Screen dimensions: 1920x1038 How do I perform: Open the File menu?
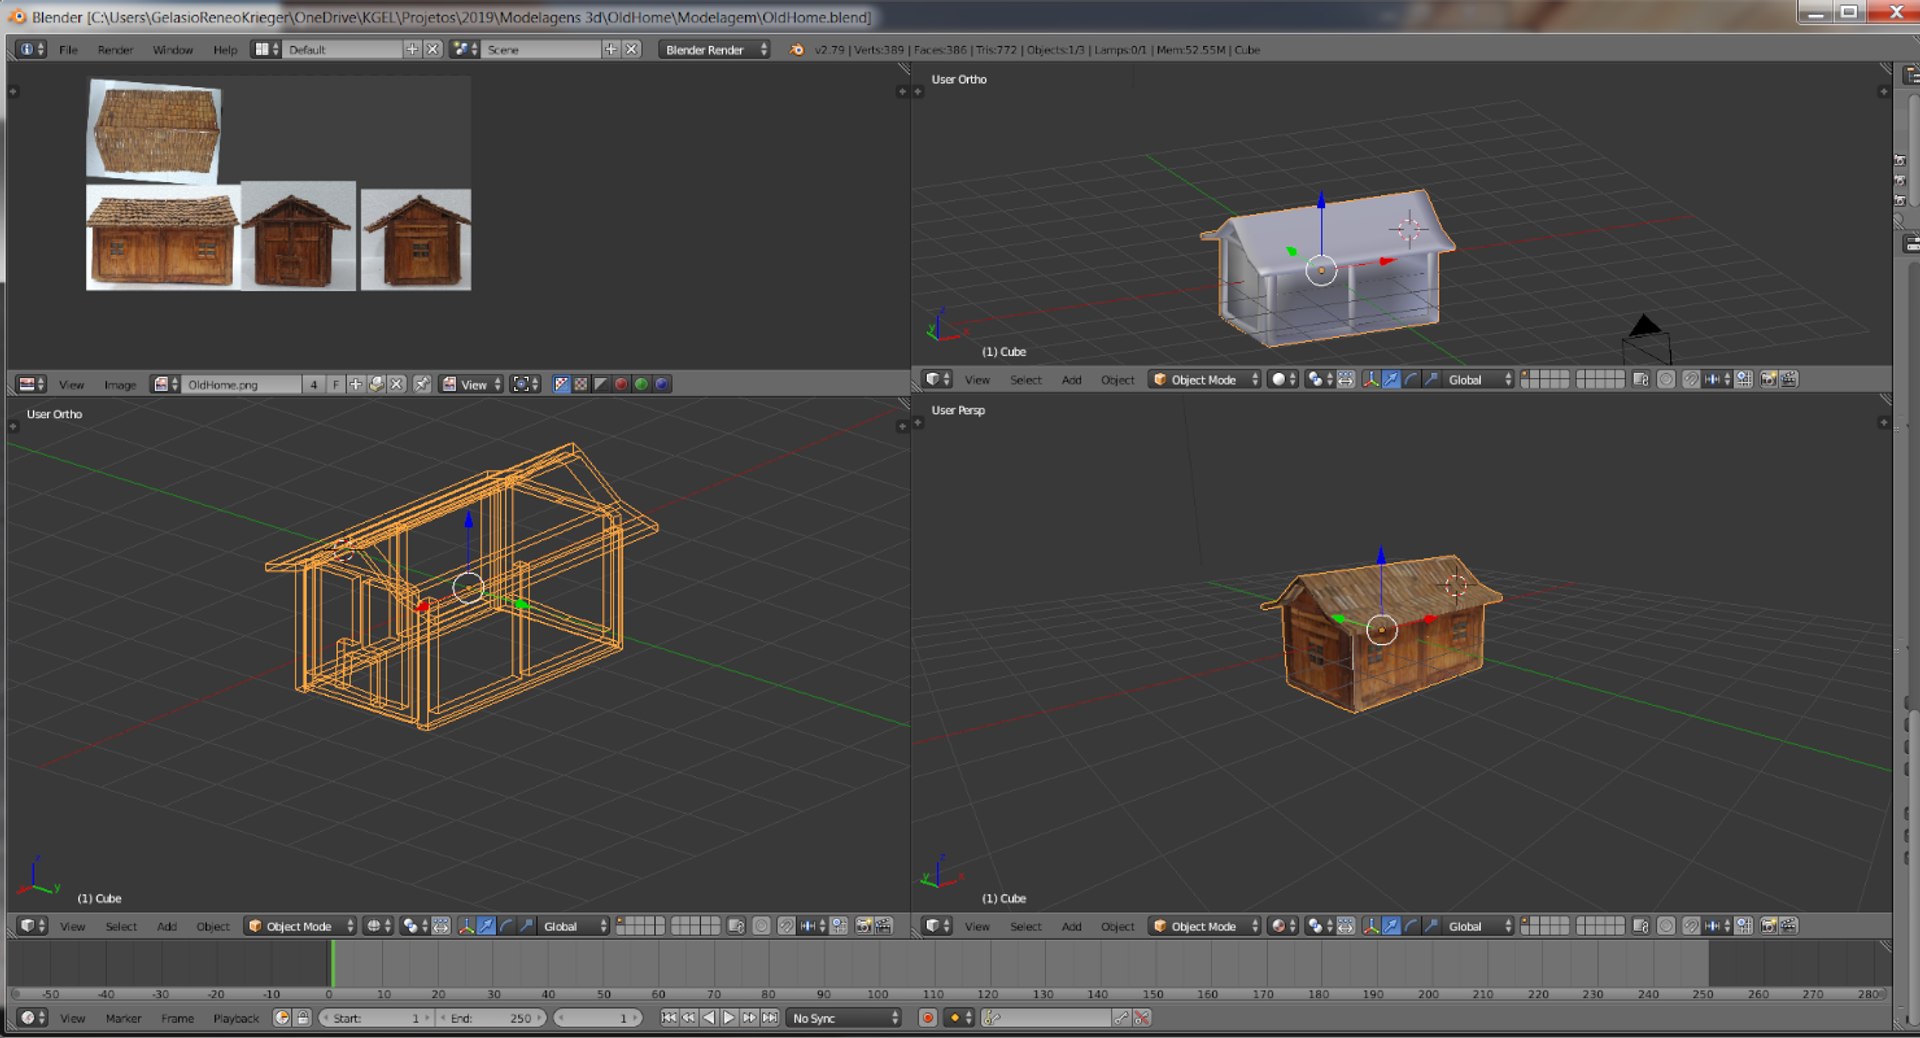tap(68, 49)
